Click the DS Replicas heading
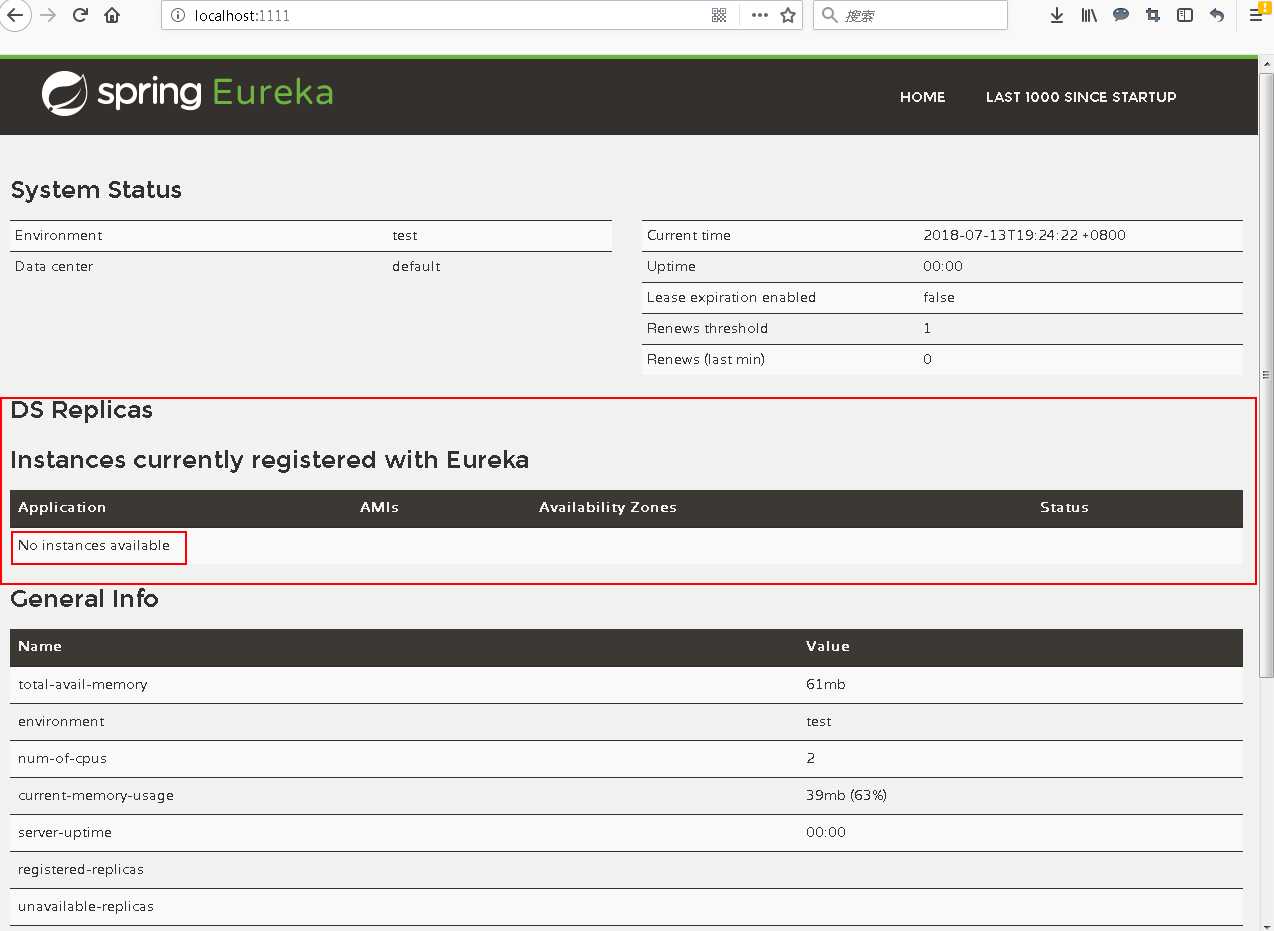 pos(82,410)
